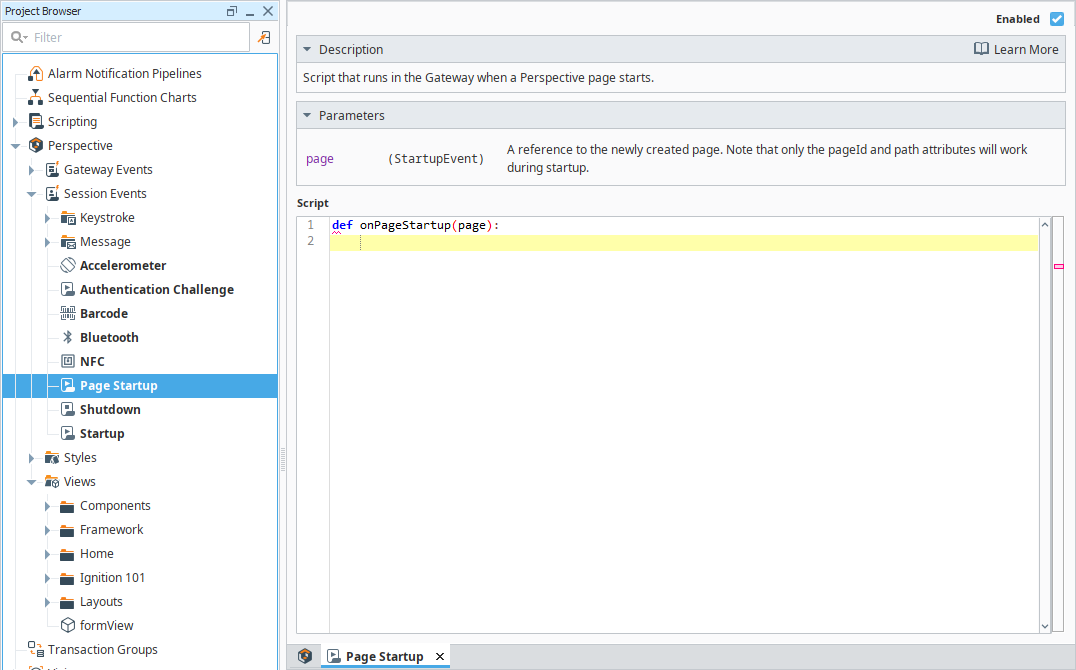Click the formView view icon
Screen dimensions: 1076x670
pos(68,625)
